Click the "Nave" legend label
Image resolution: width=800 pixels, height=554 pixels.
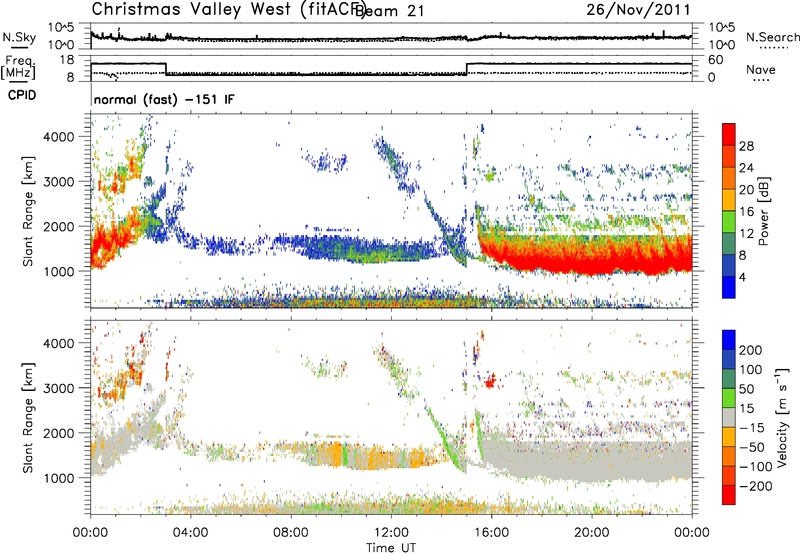761,70
